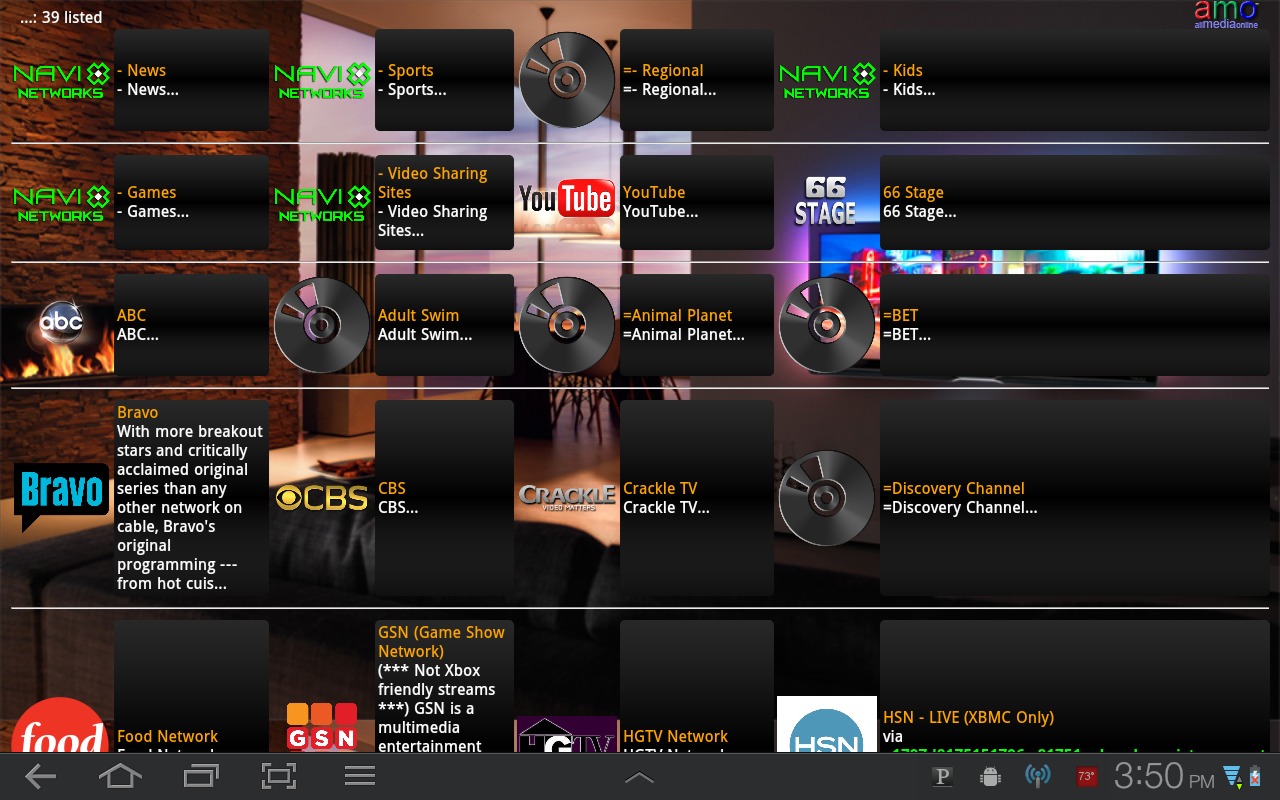This screenshot has width=1280, height=800.
Task: Select the ABC channel logo
Action: [x=61, y=323]
